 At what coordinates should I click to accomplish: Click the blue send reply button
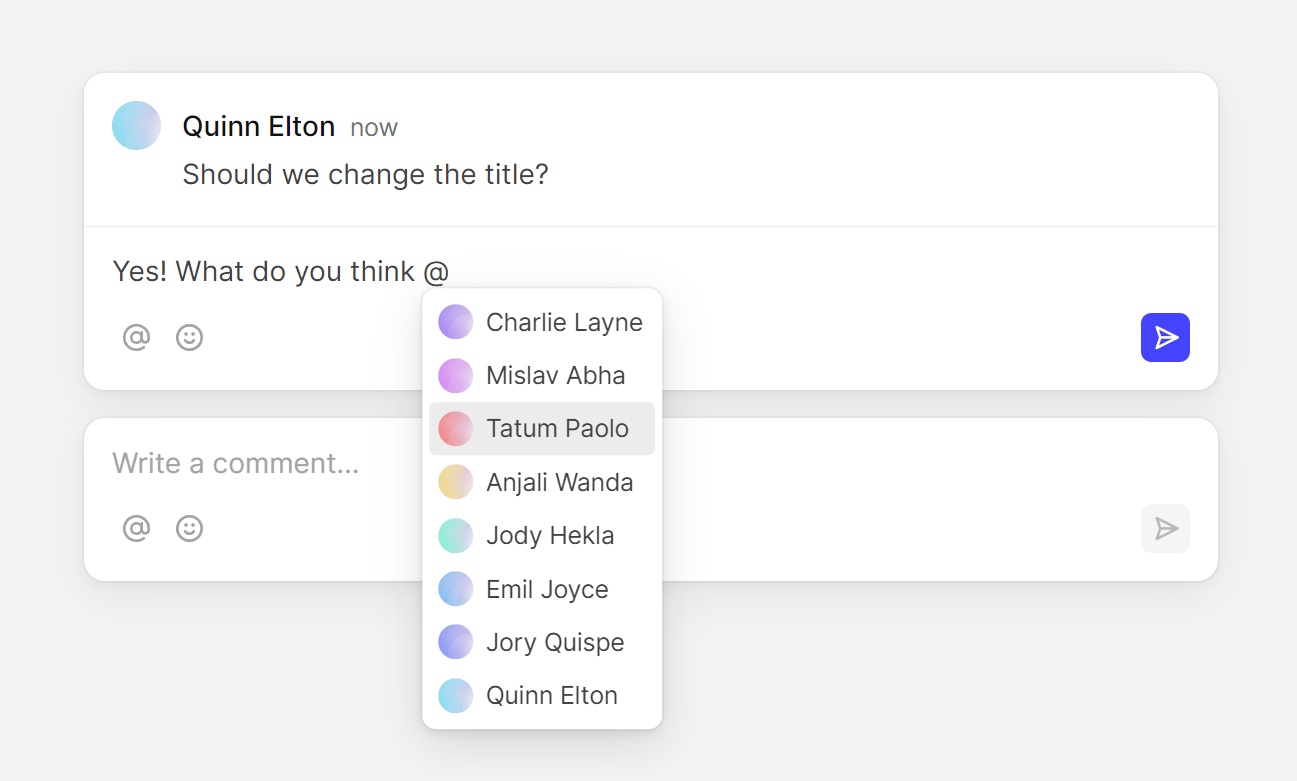coord(1165,338)
